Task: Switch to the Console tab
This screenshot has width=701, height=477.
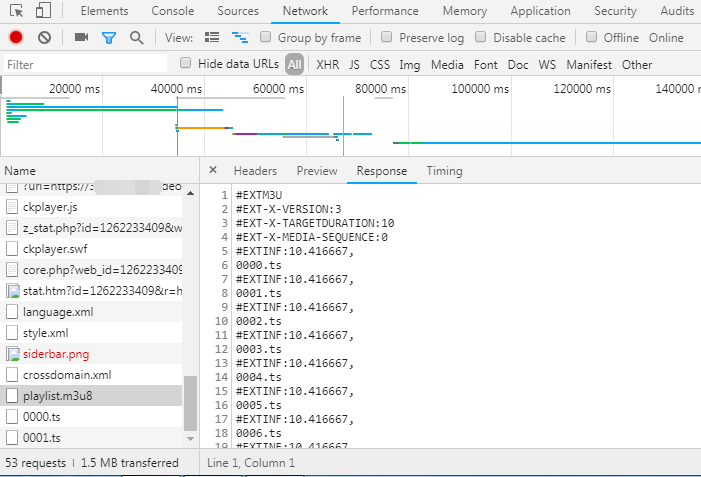Action: tap(173, 11)
